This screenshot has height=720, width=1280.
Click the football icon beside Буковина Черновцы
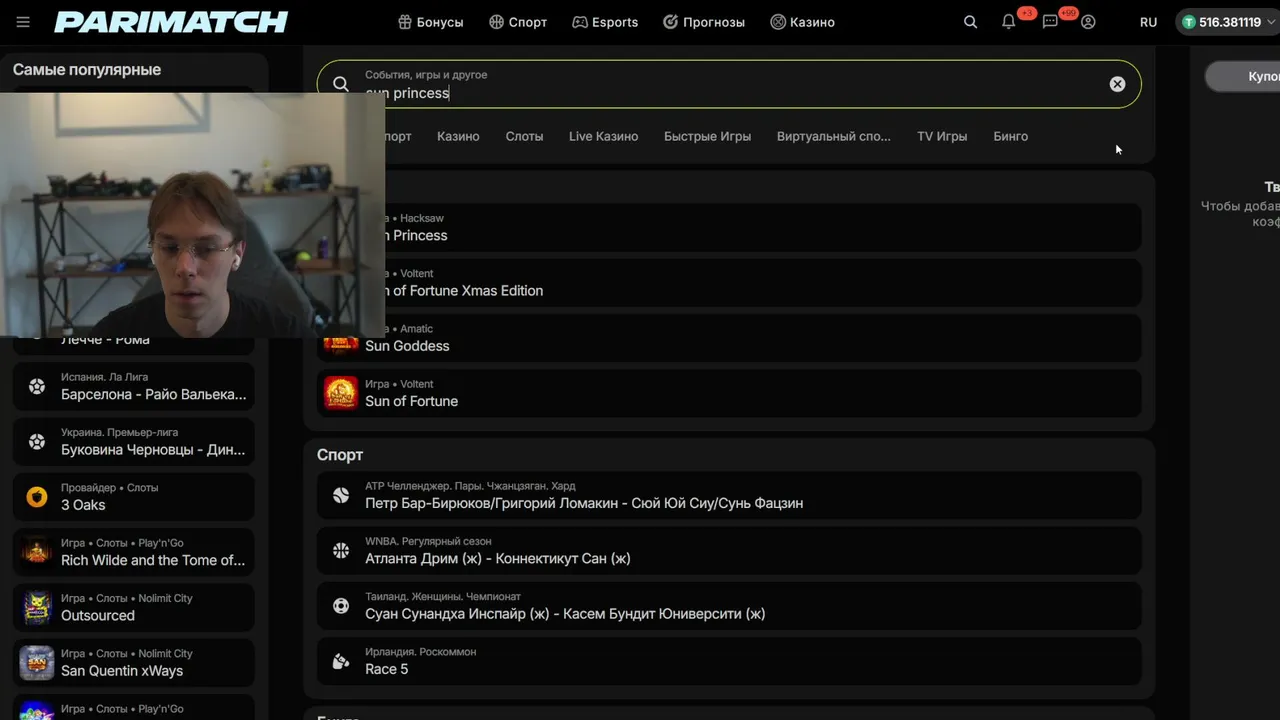[x=37, y=441]
